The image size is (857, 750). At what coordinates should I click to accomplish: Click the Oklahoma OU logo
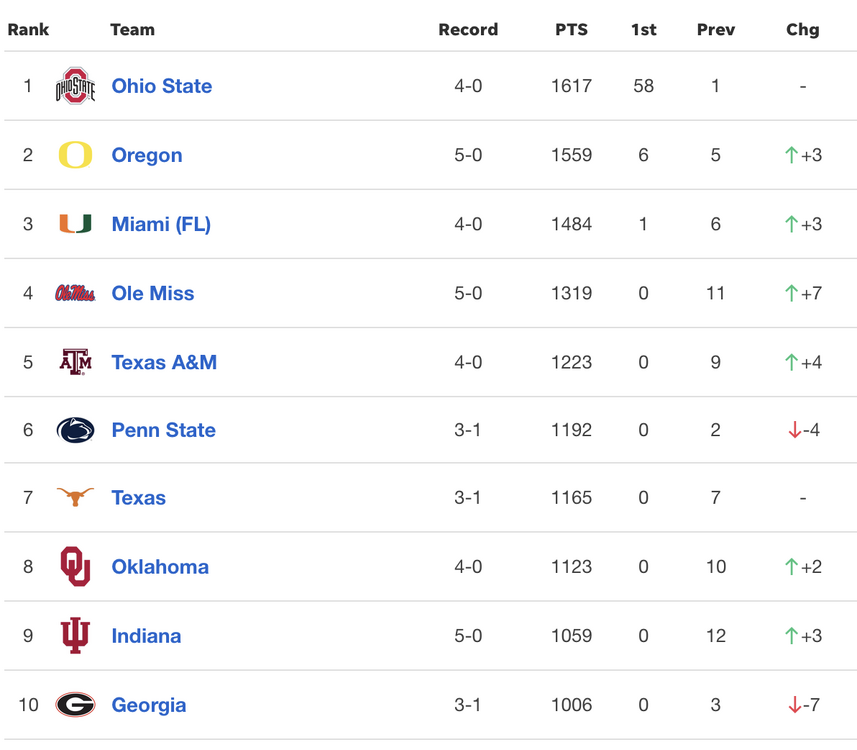(75, 566)
